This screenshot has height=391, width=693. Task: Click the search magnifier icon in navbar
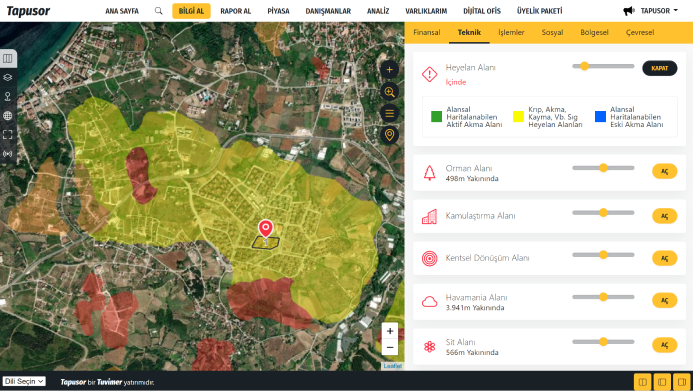(159, 11)
